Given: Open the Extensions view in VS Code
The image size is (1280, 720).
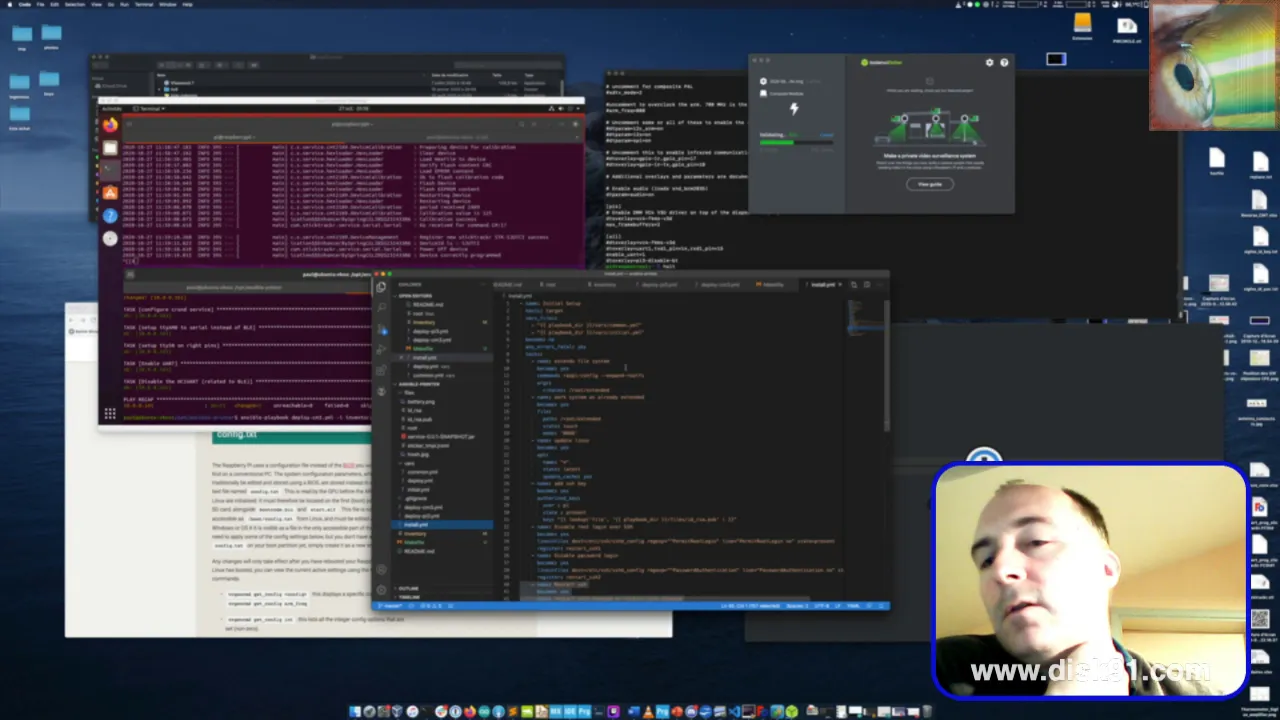Looking at the screenshot, I should pos(381,370).
